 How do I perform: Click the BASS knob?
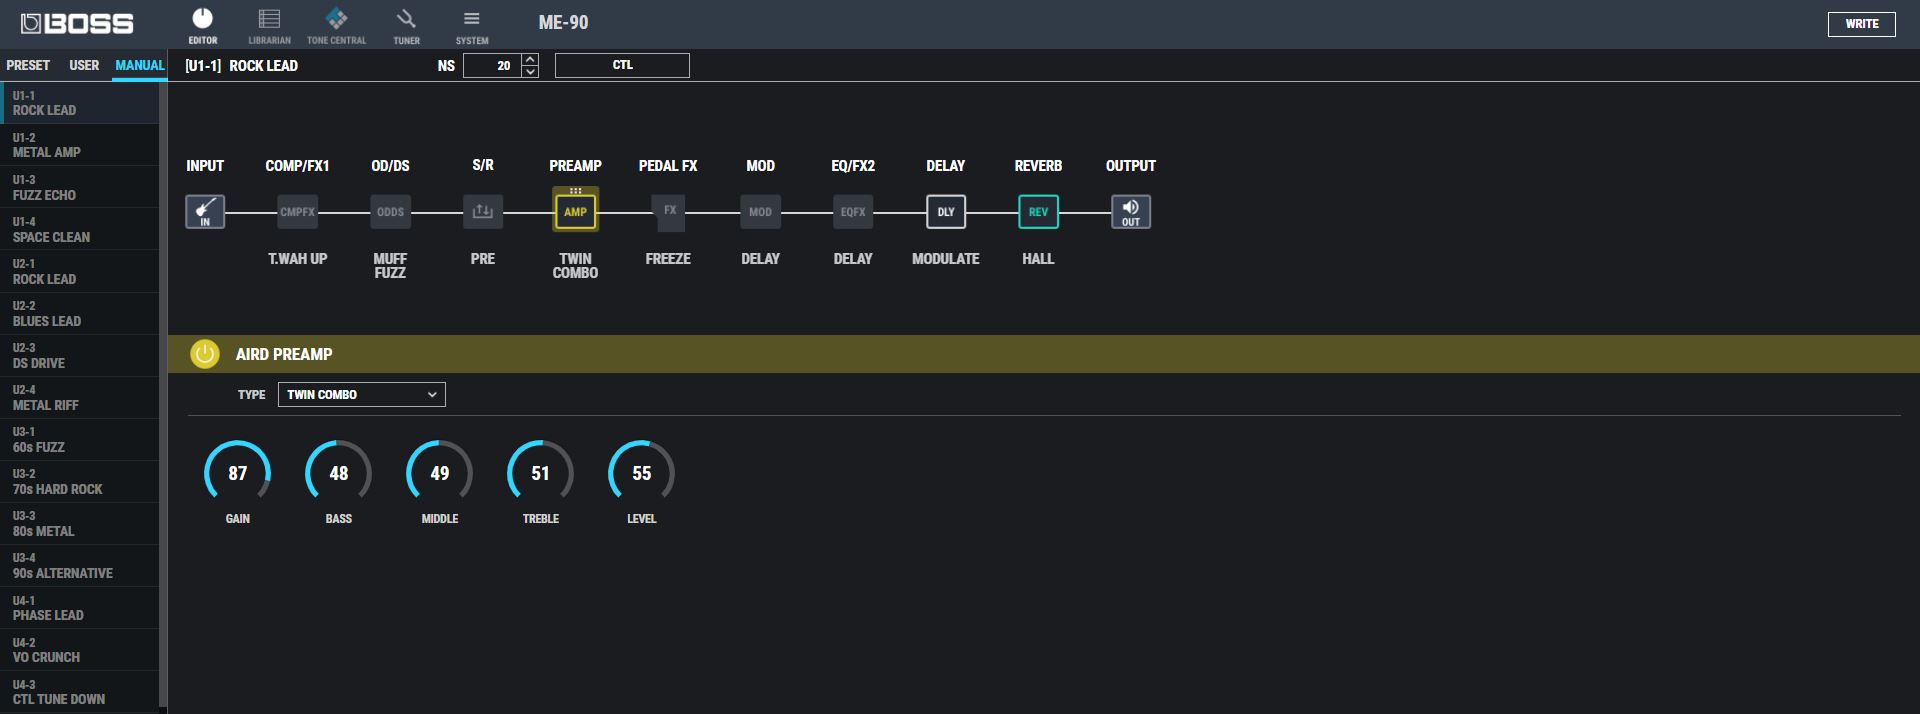[338, 473]
